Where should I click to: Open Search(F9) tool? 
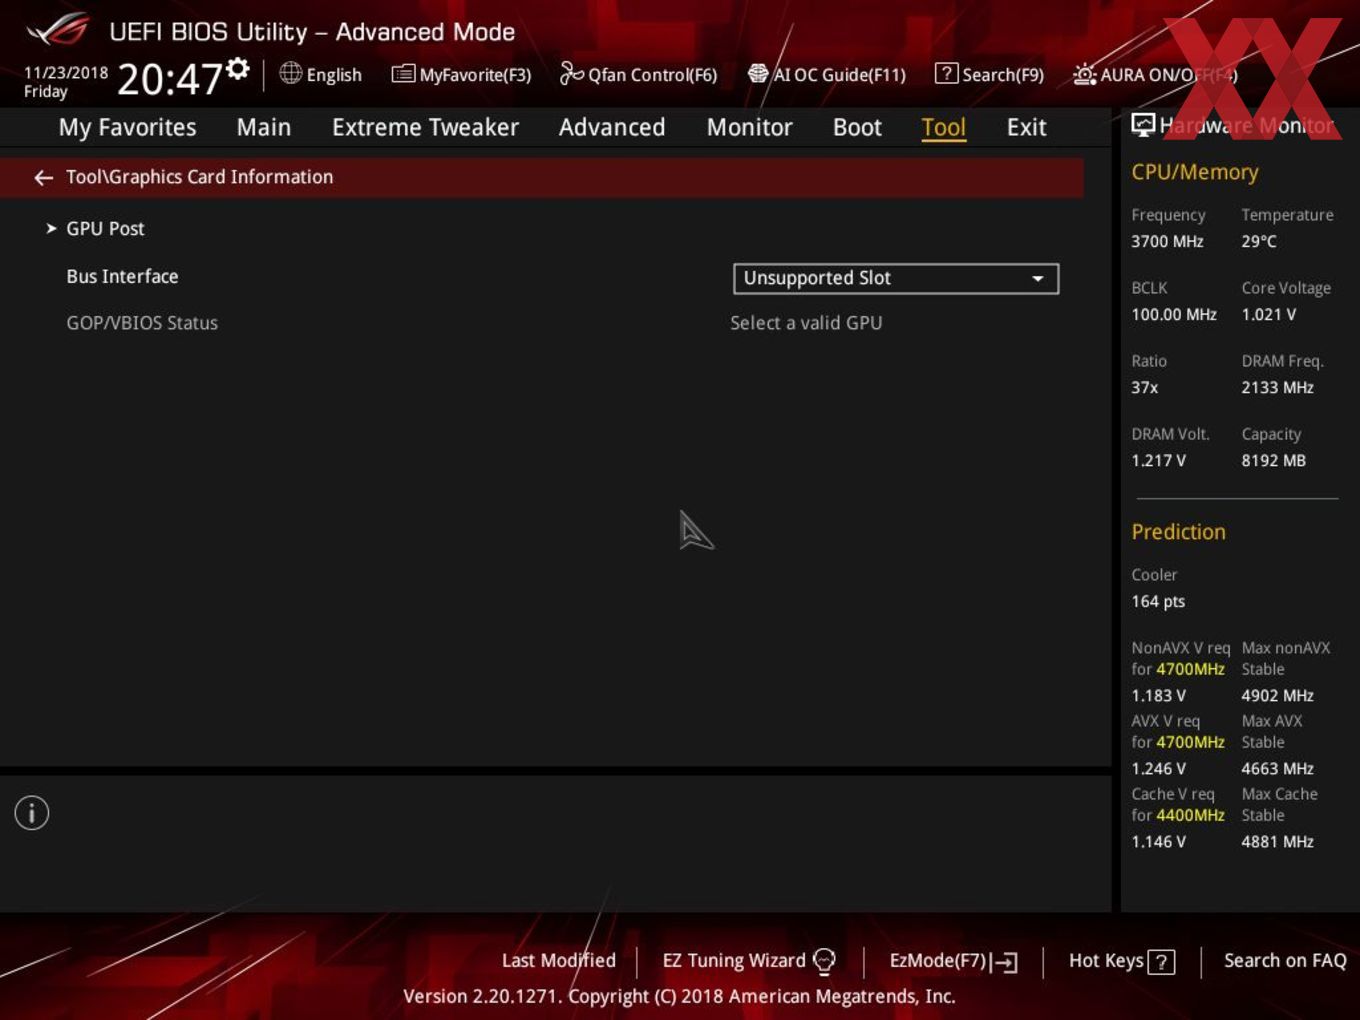pyautogui.click(x=989, y=74)
